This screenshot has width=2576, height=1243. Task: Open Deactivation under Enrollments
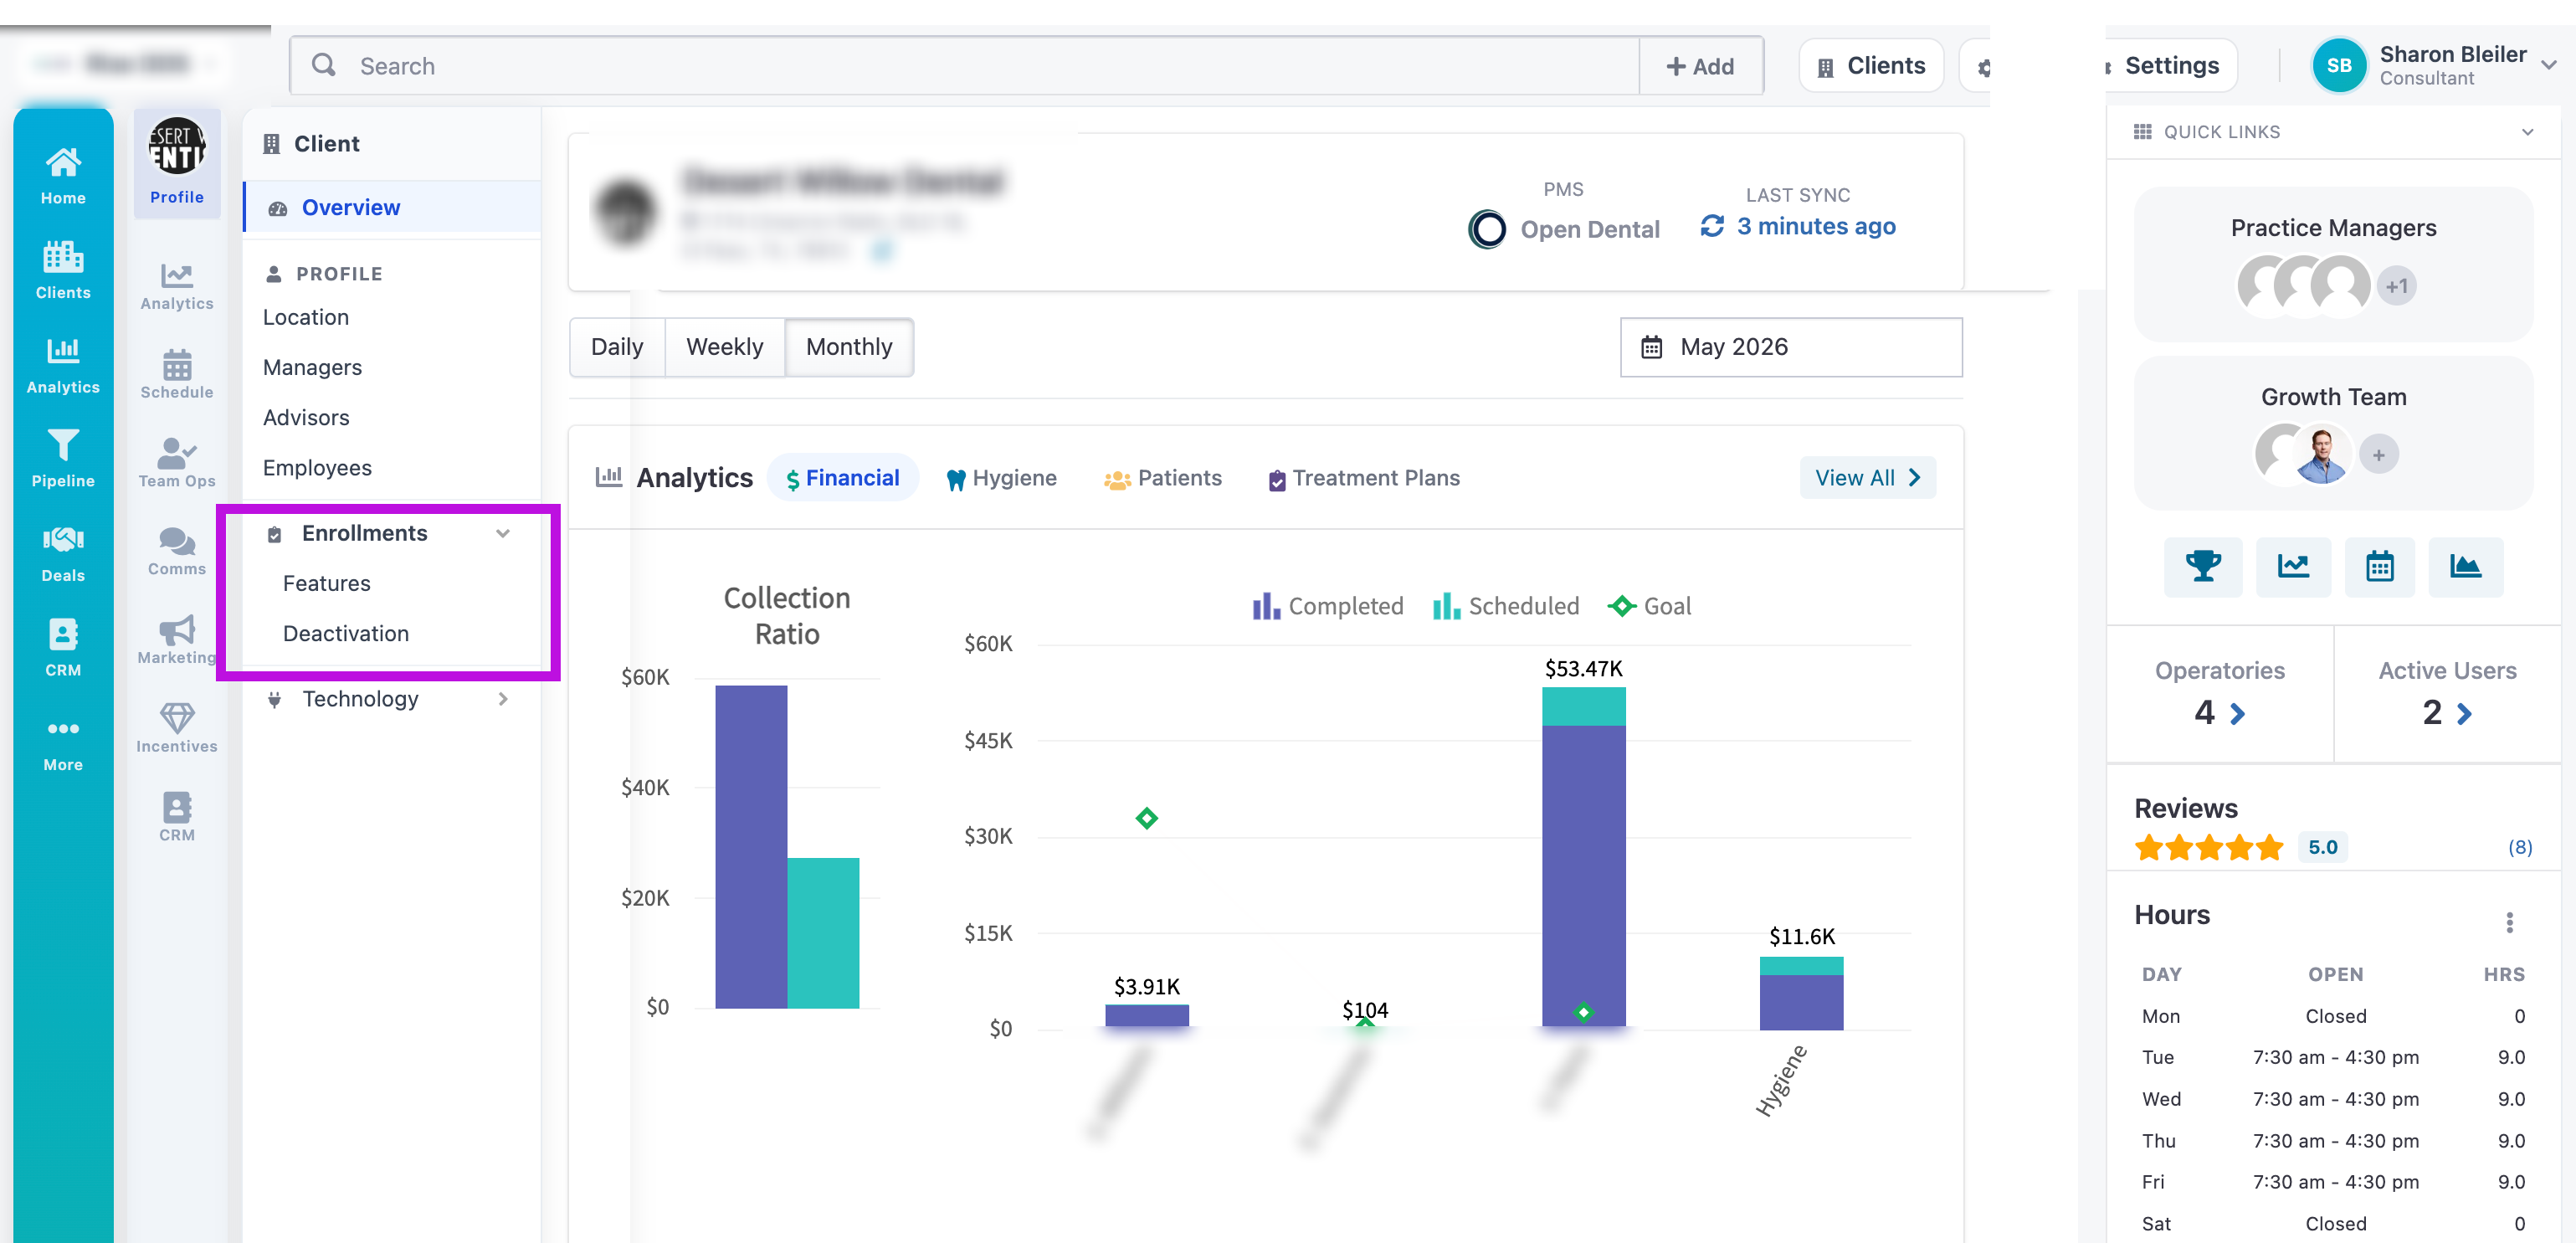coord(346,633)
